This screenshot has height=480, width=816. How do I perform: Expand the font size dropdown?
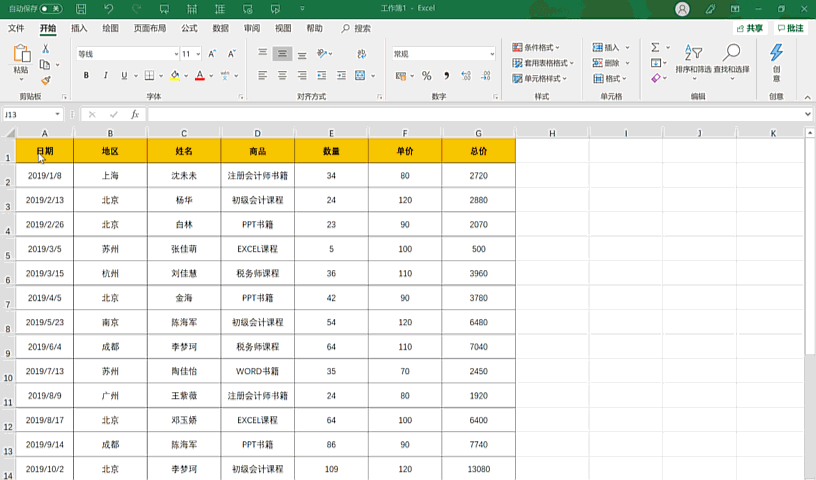pos(197,54)
